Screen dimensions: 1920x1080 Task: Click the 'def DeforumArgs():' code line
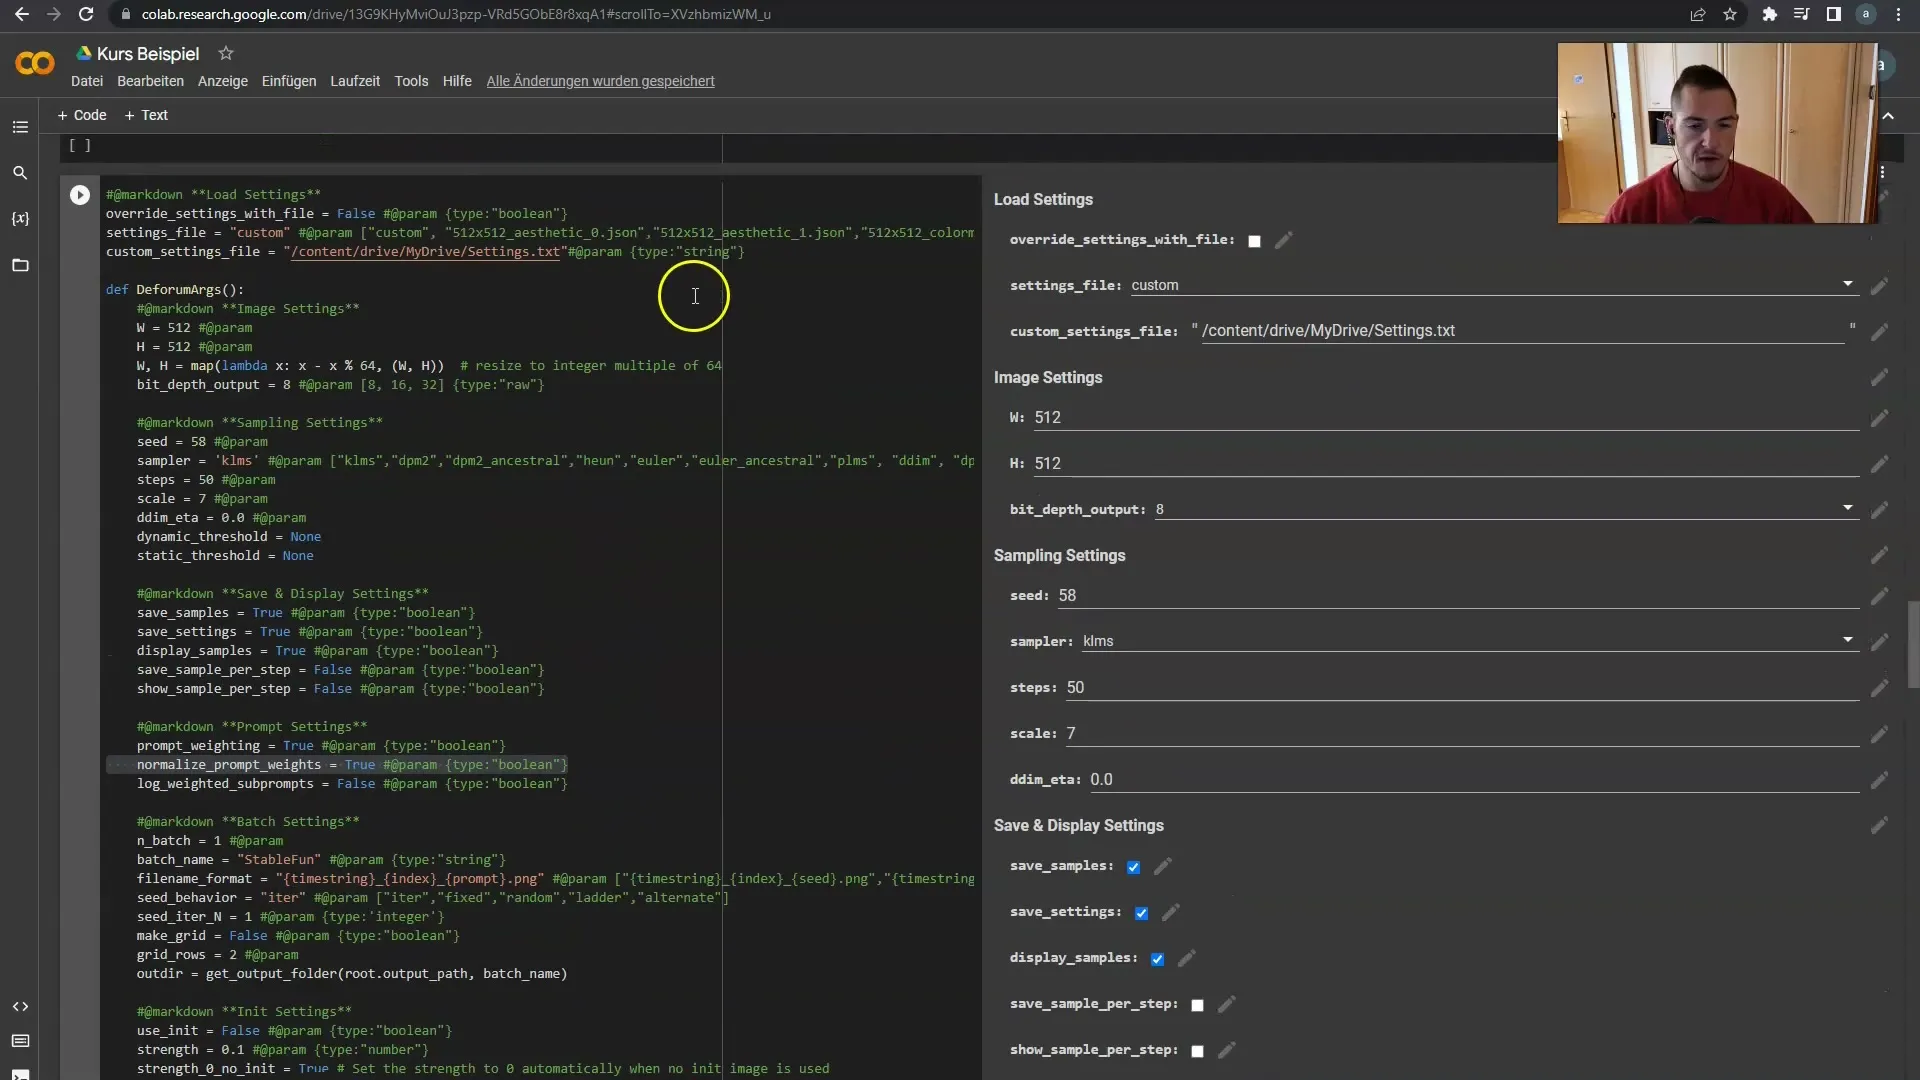pyautogui.click(x=175, y=290)
